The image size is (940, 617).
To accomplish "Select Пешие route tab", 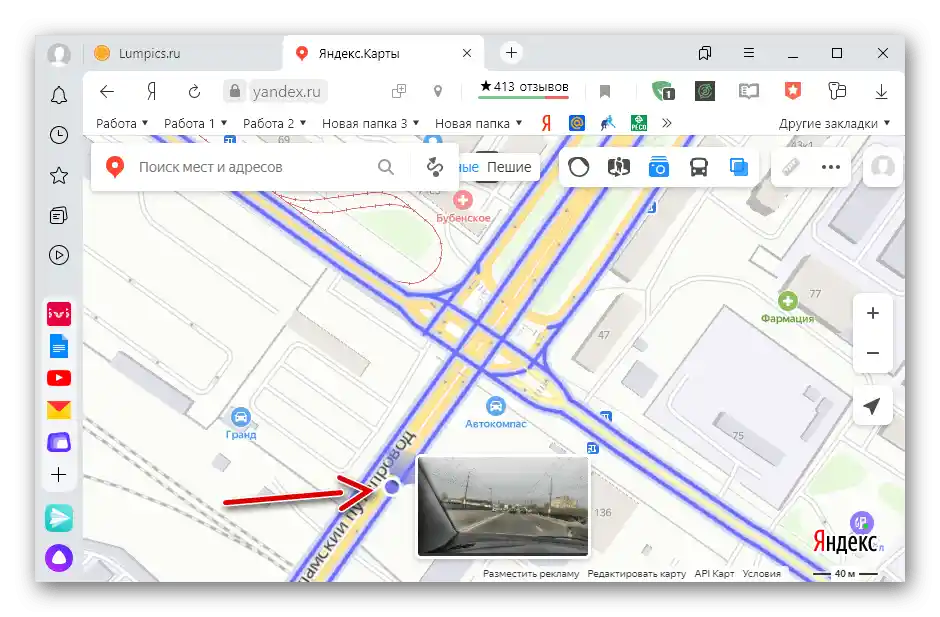I will point(509,167).
